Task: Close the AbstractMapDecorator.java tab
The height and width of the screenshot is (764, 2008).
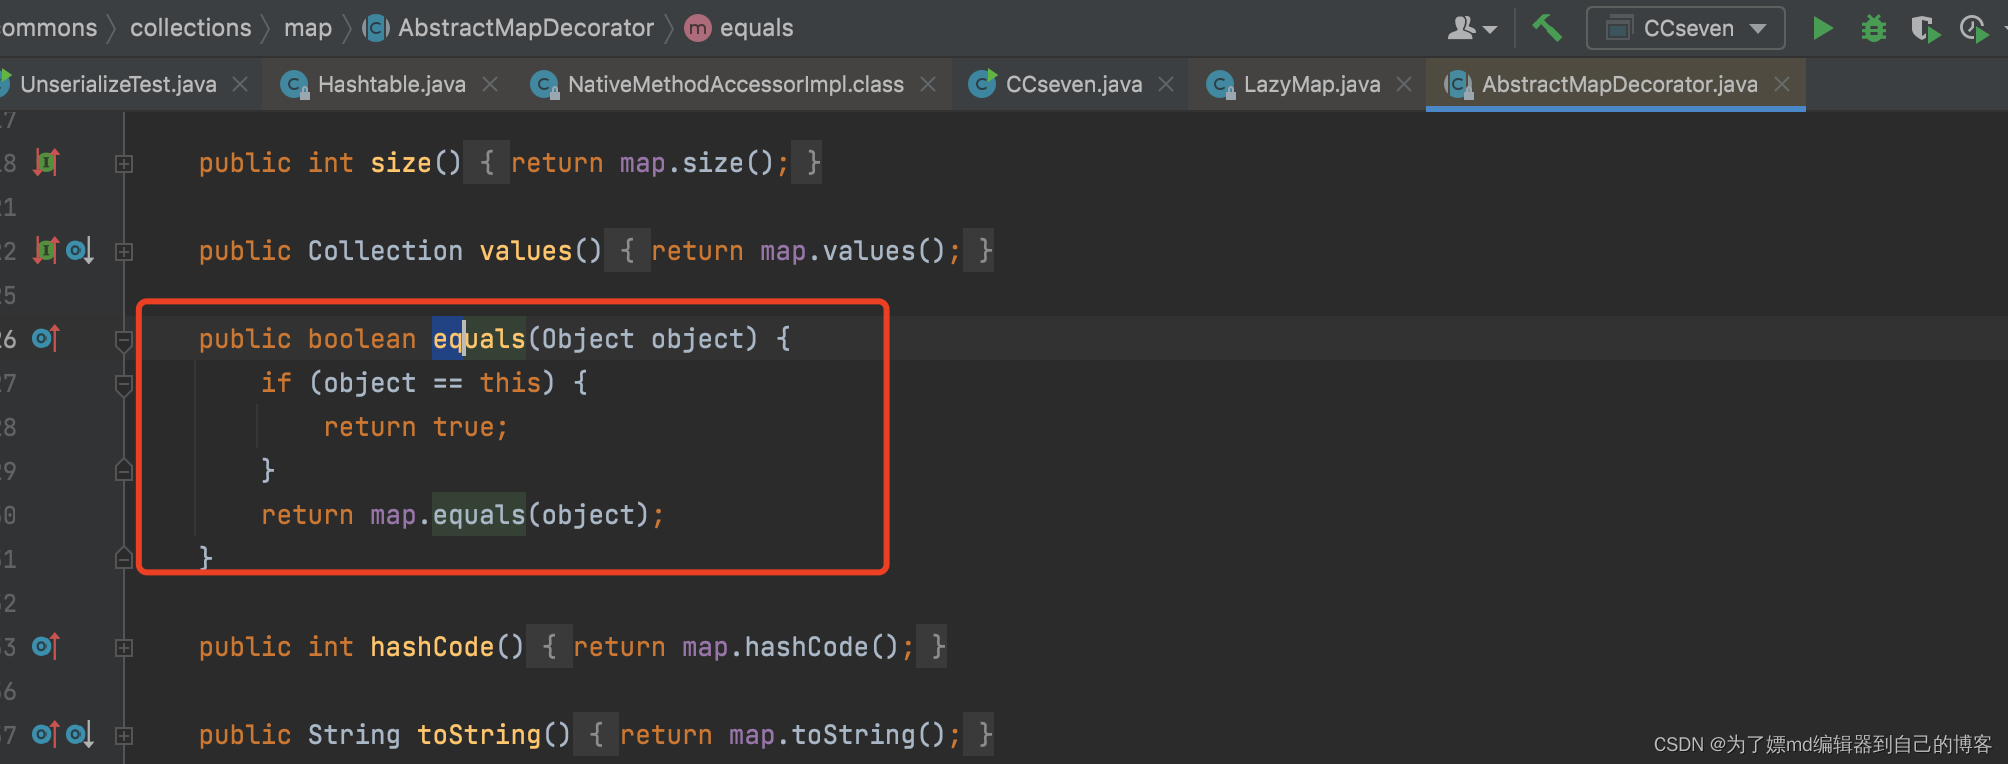Action: (x=1782, y=84)
